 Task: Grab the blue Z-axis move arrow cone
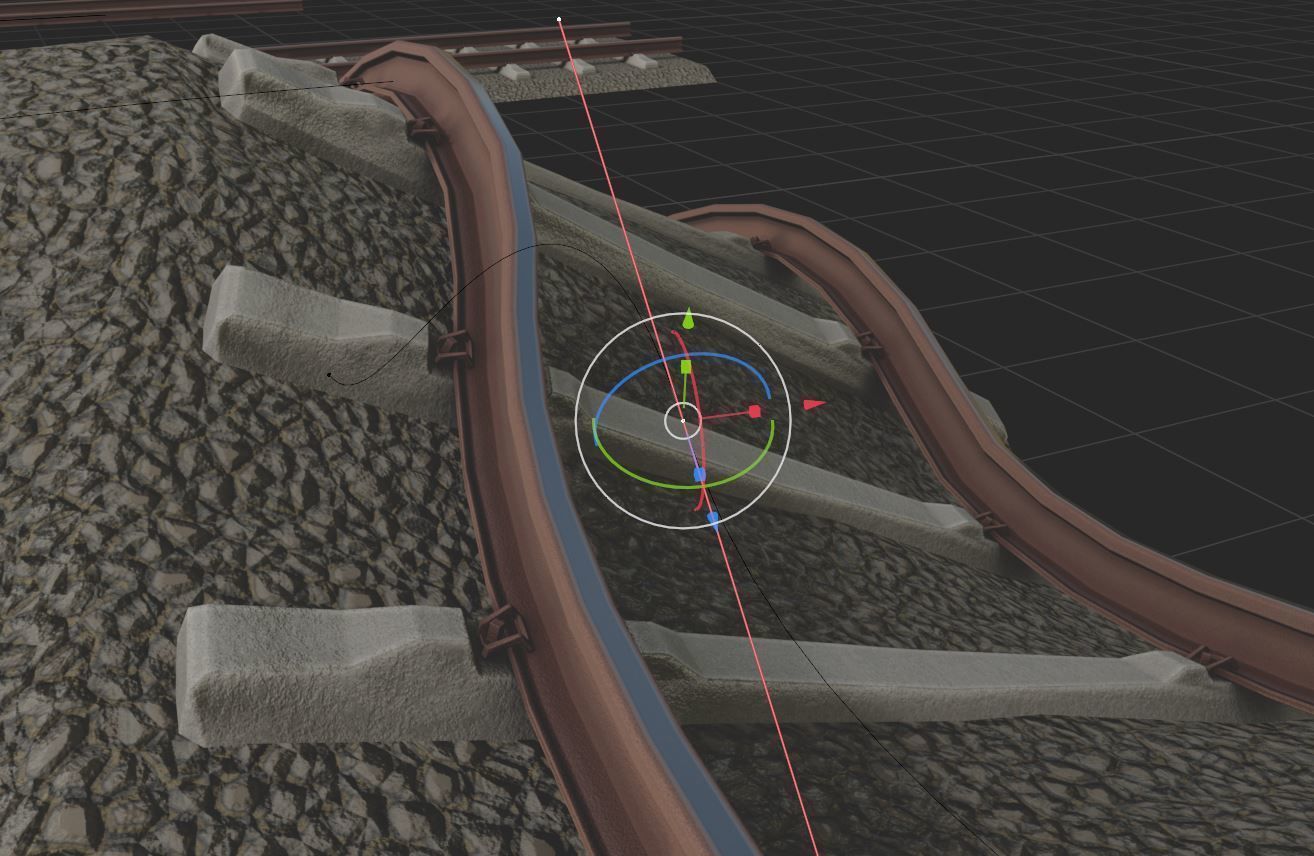point(713,519)
